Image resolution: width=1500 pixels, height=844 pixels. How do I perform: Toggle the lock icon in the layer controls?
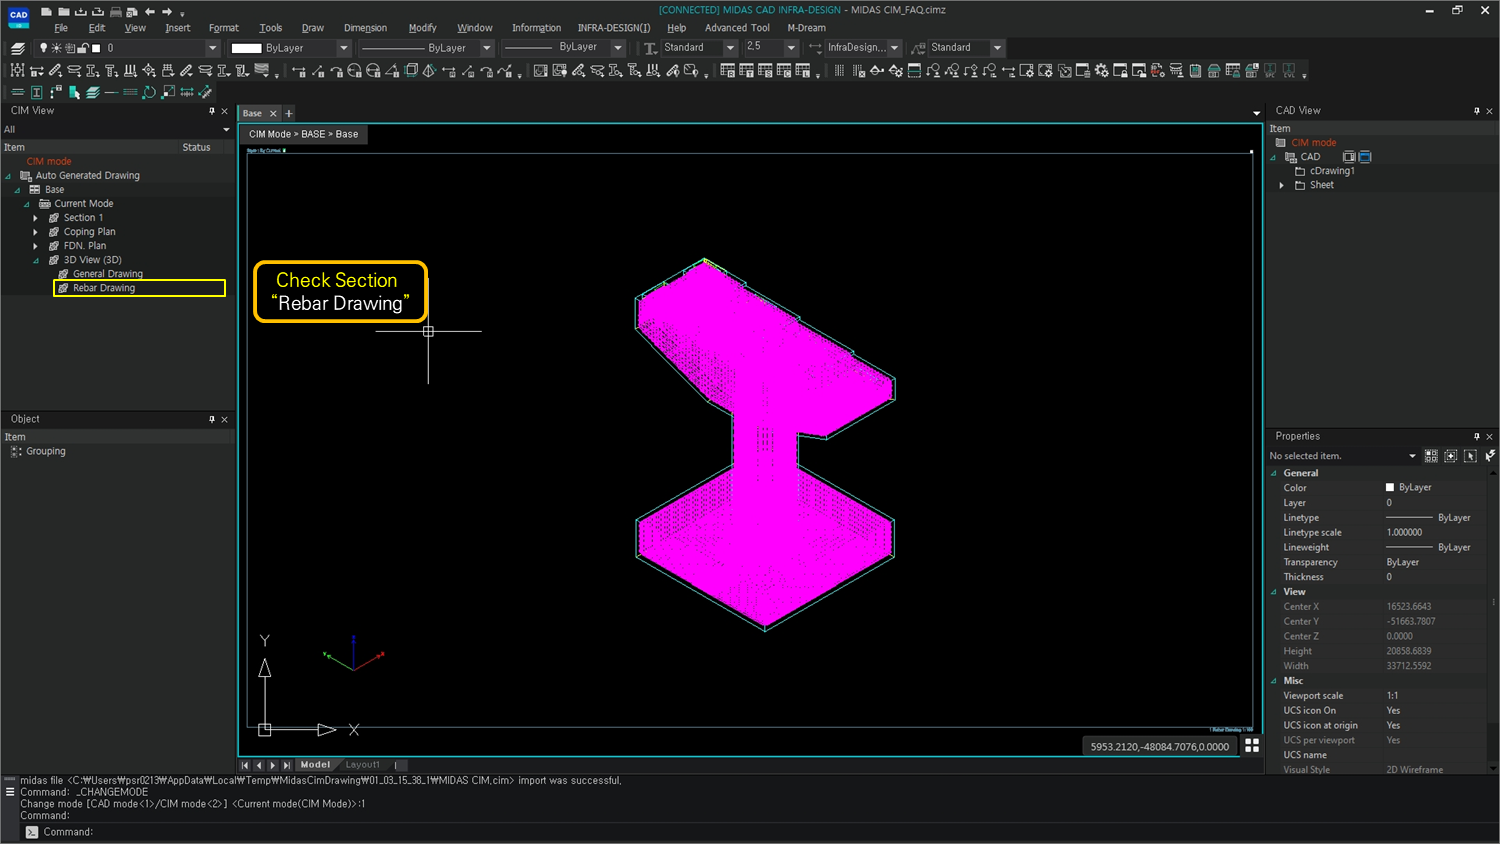(83, 47)
